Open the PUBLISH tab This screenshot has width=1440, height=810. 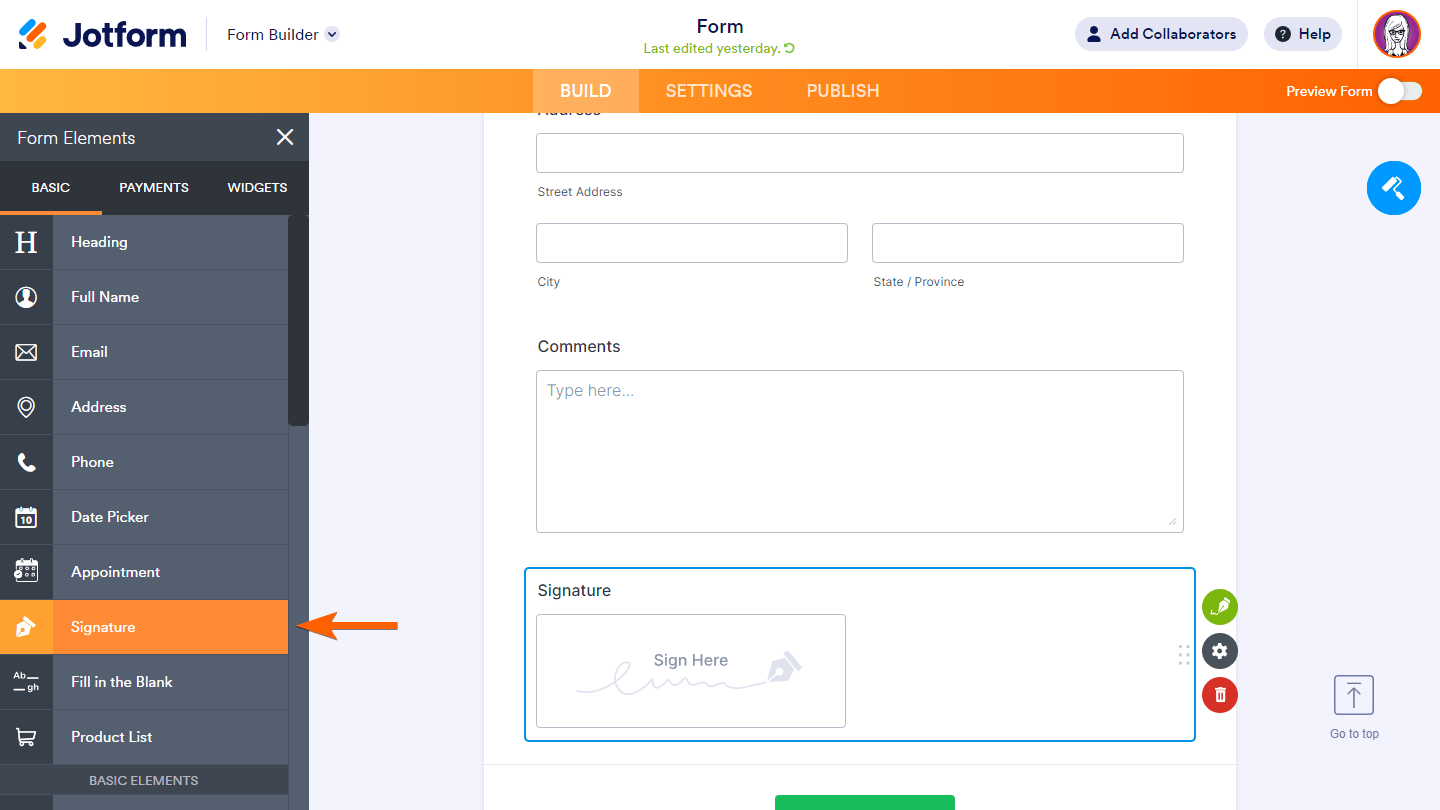pos(843,91)
